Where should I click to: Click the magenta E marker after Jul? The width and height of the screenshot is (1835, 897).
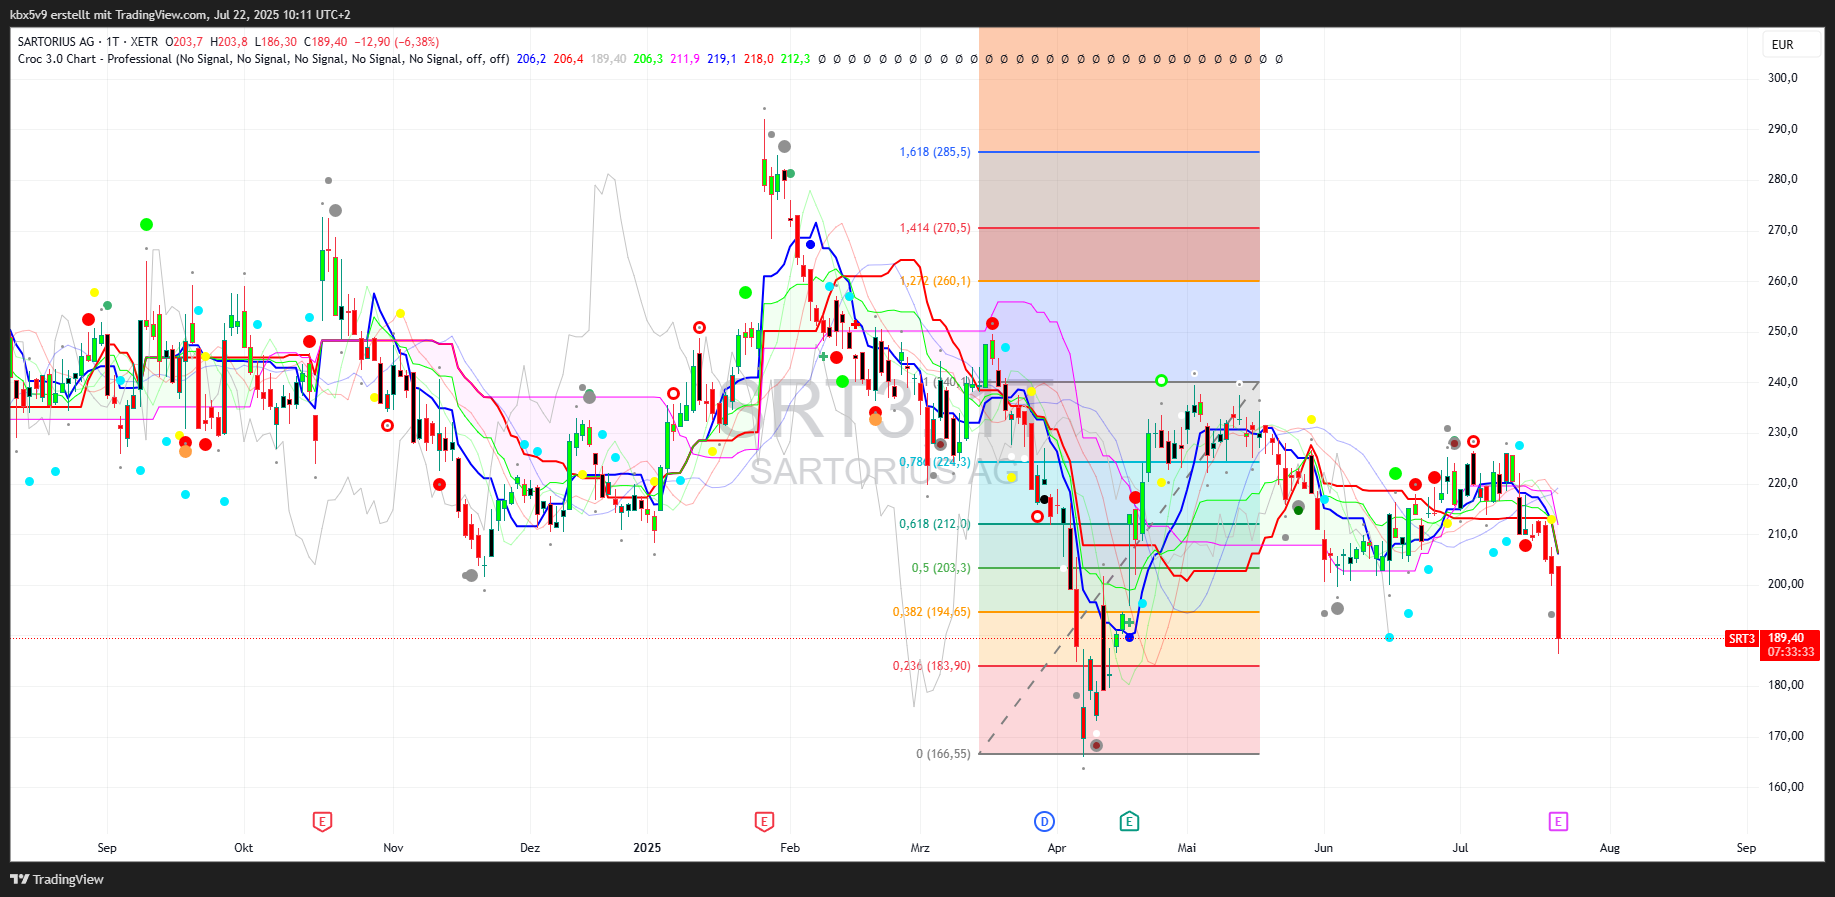pos(1558,821)
